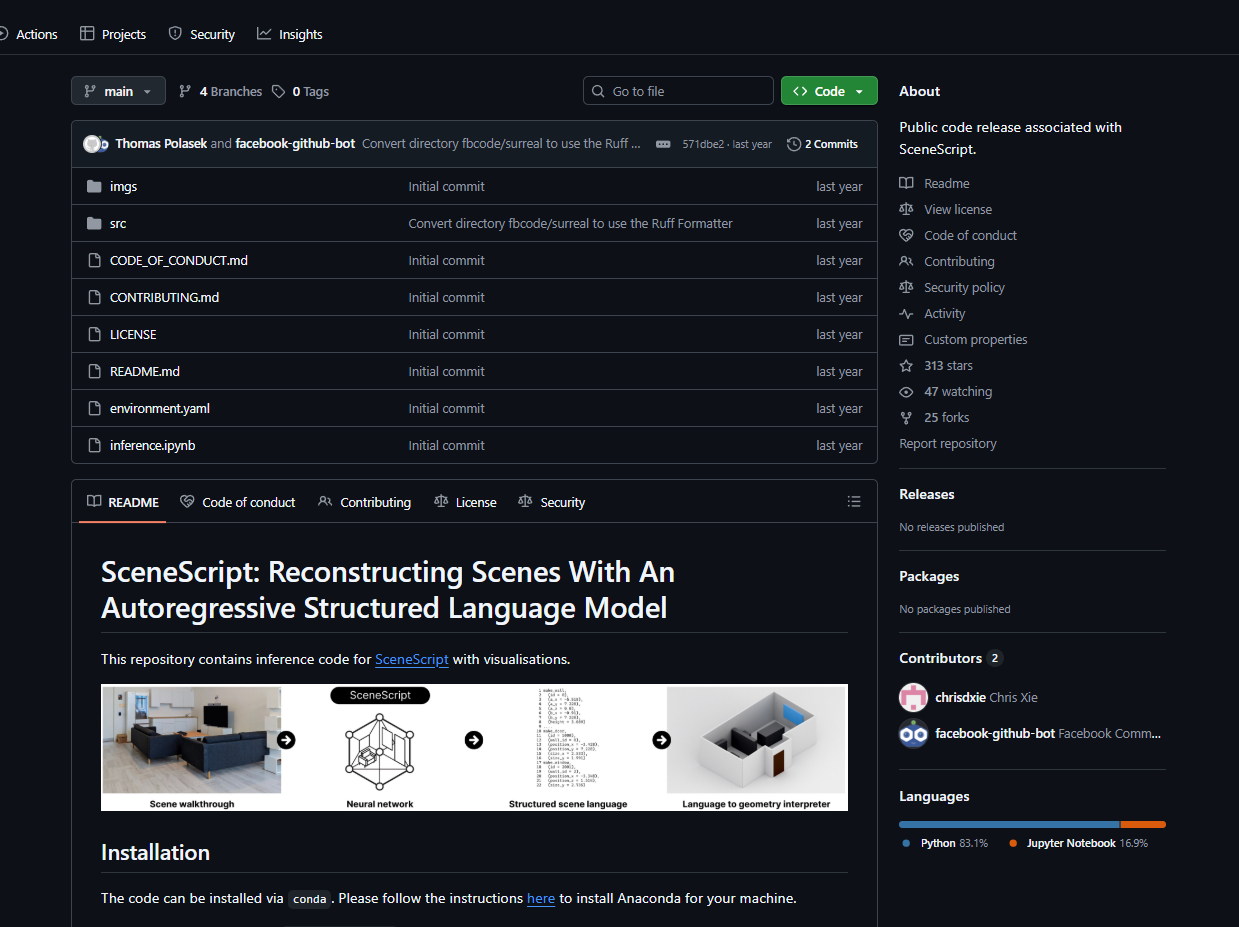Open the Contributors heading link
1239x927 pixels.
tap(950, 658)
